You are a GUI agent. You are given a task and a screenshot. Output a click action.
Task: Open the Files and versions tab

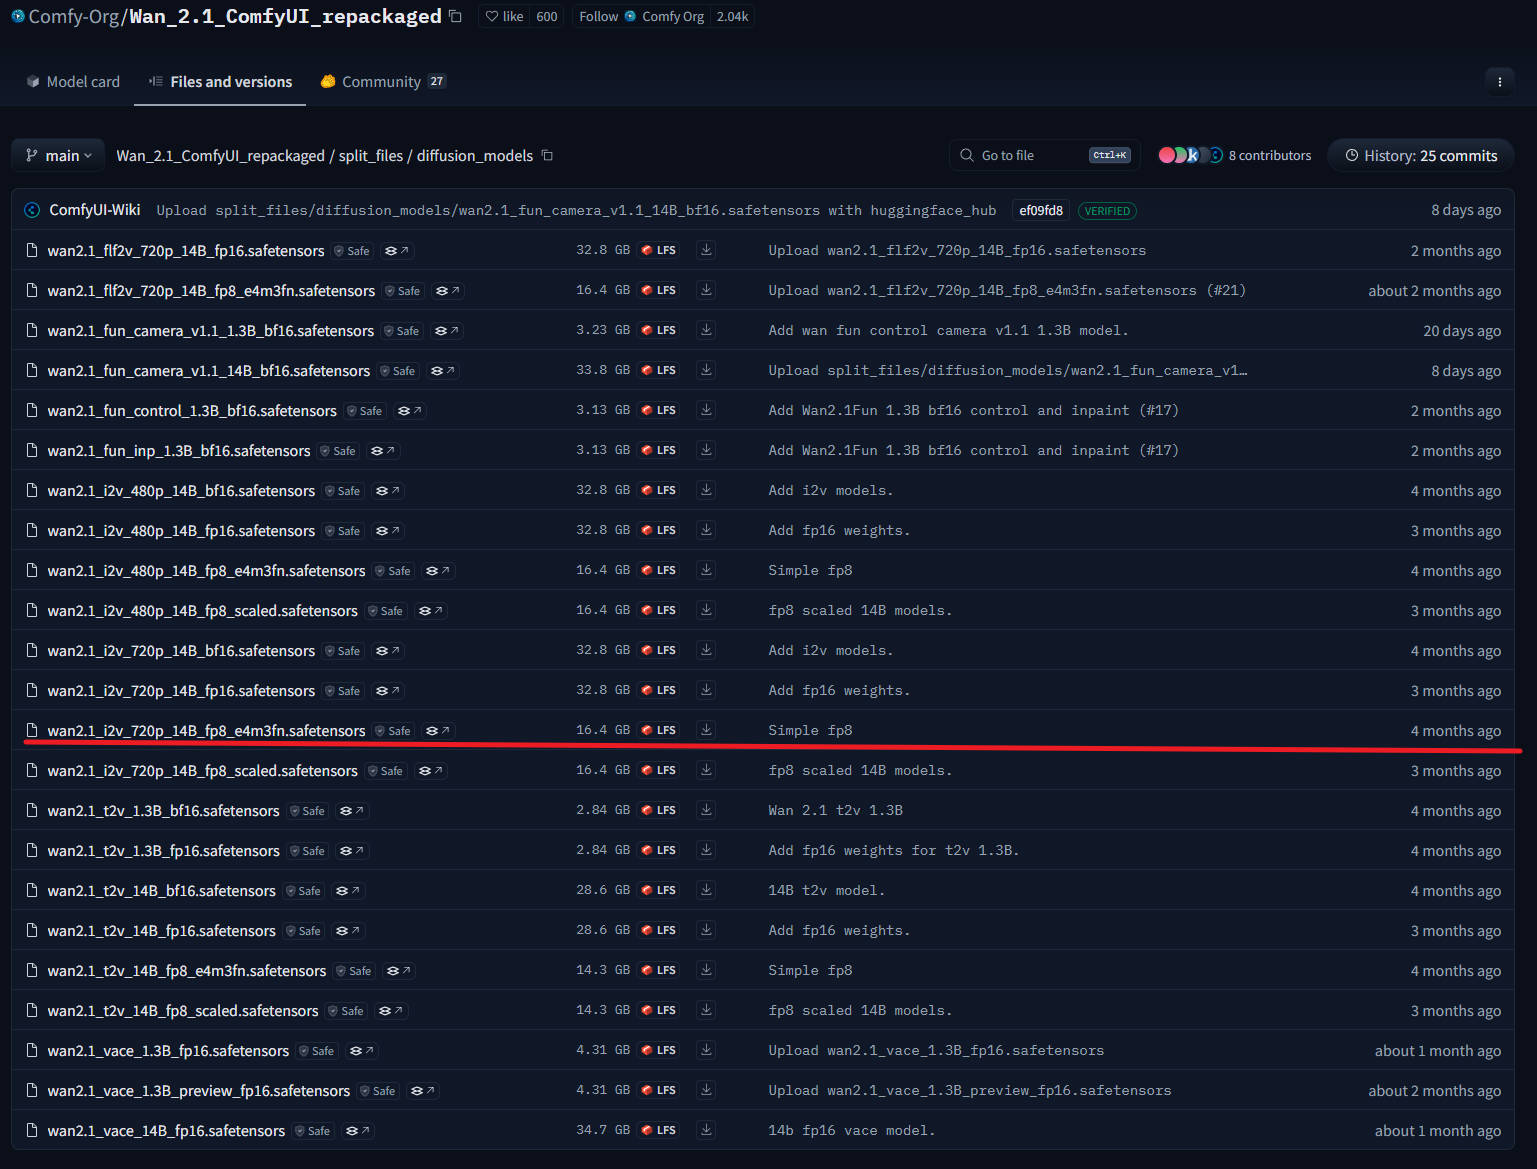[x=220, y=82]
